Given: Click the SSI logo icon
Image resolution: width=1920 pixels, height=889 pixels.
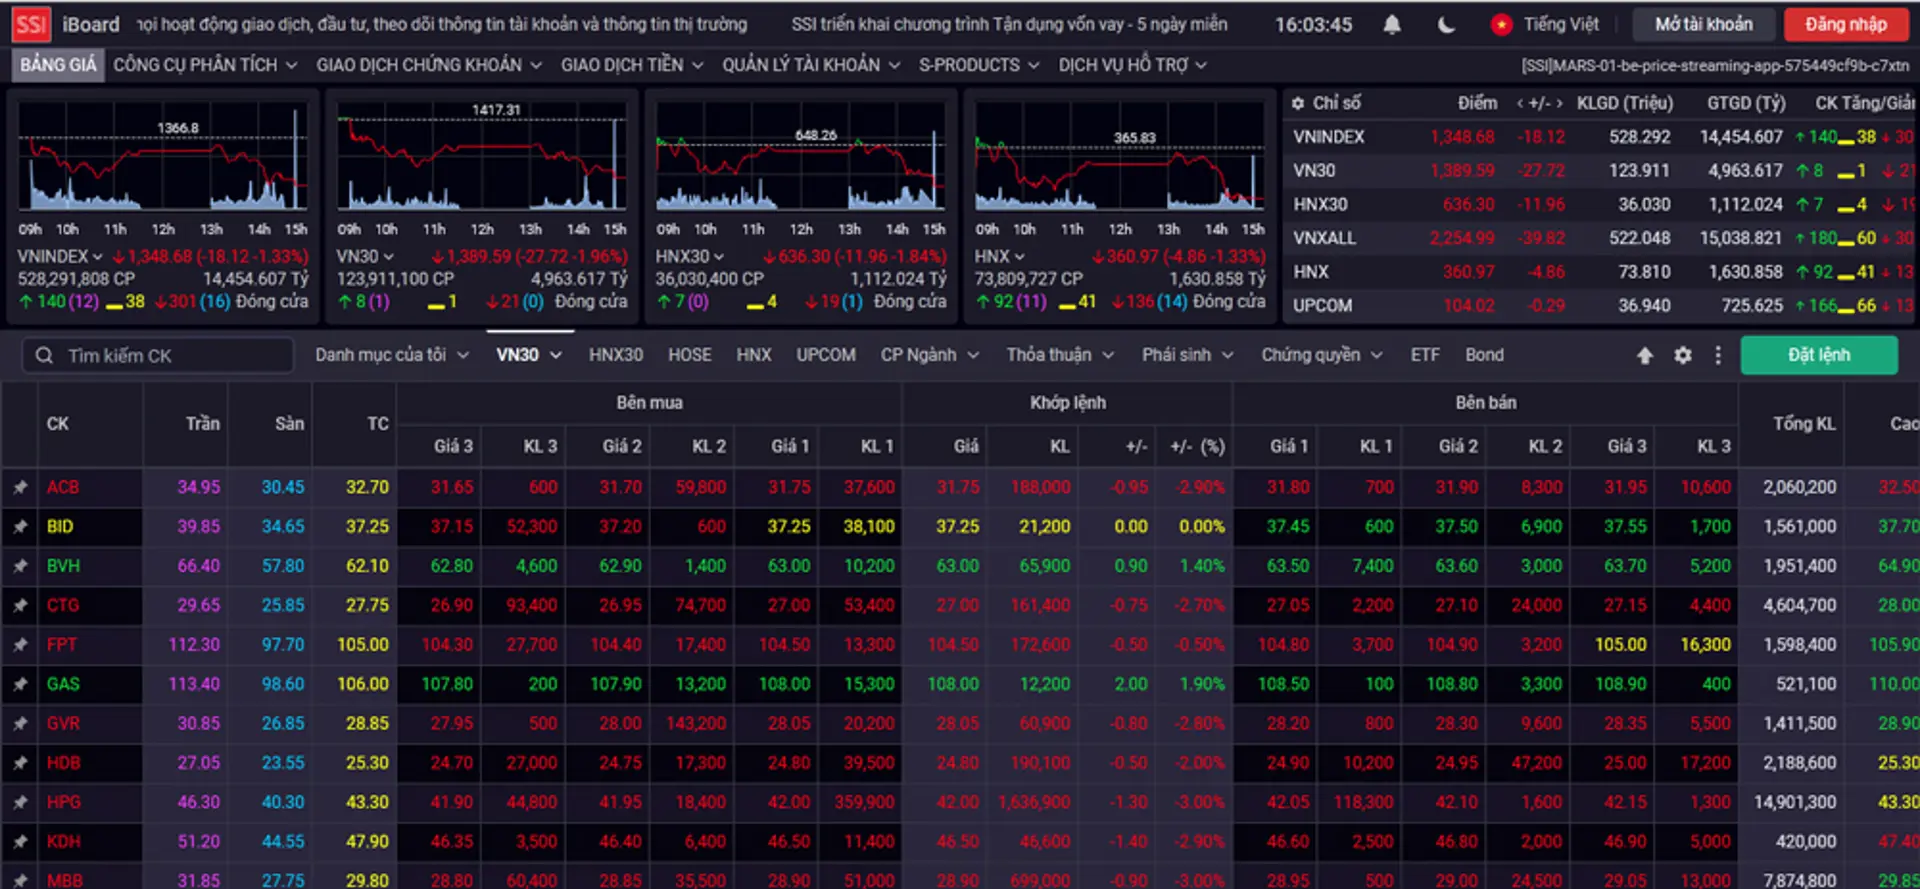Looking at the screenshot, I should pyautogui.click(x=31, y=24).
